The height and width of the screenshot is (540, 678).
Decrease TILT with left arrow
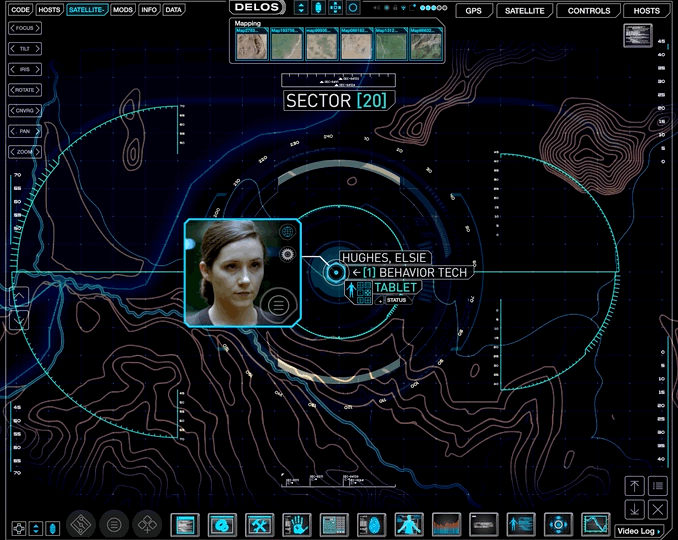12,49
